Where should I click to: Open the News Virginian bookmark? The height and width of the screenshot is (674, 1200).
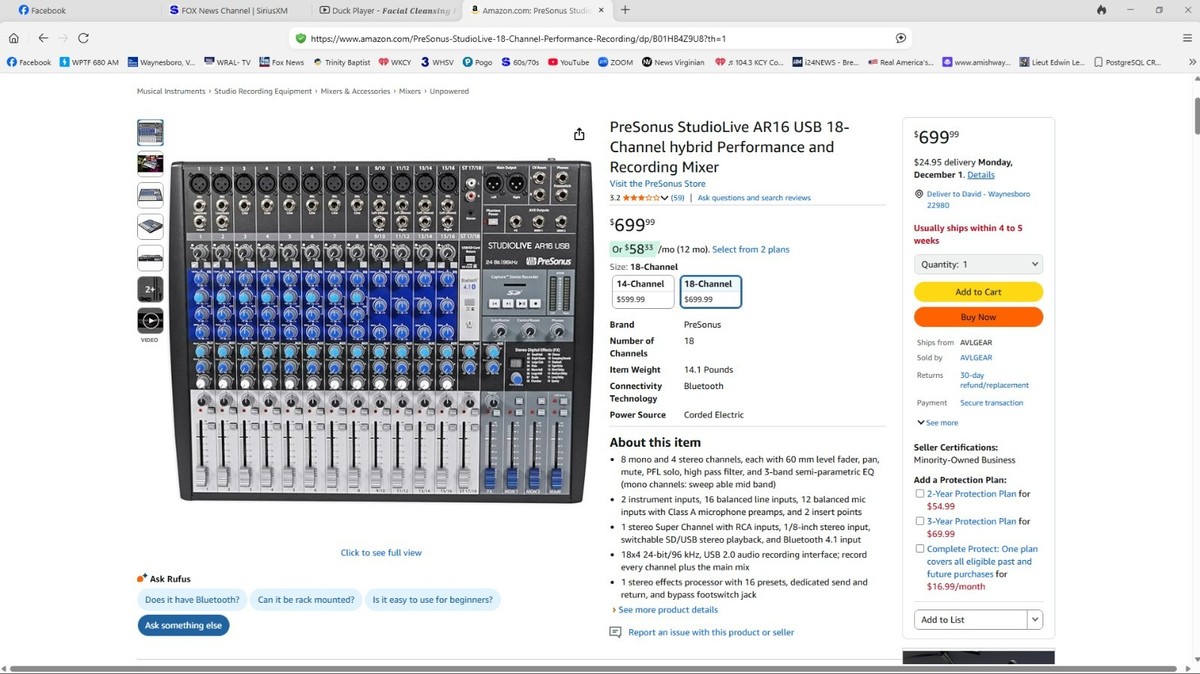tap(672, 62)
